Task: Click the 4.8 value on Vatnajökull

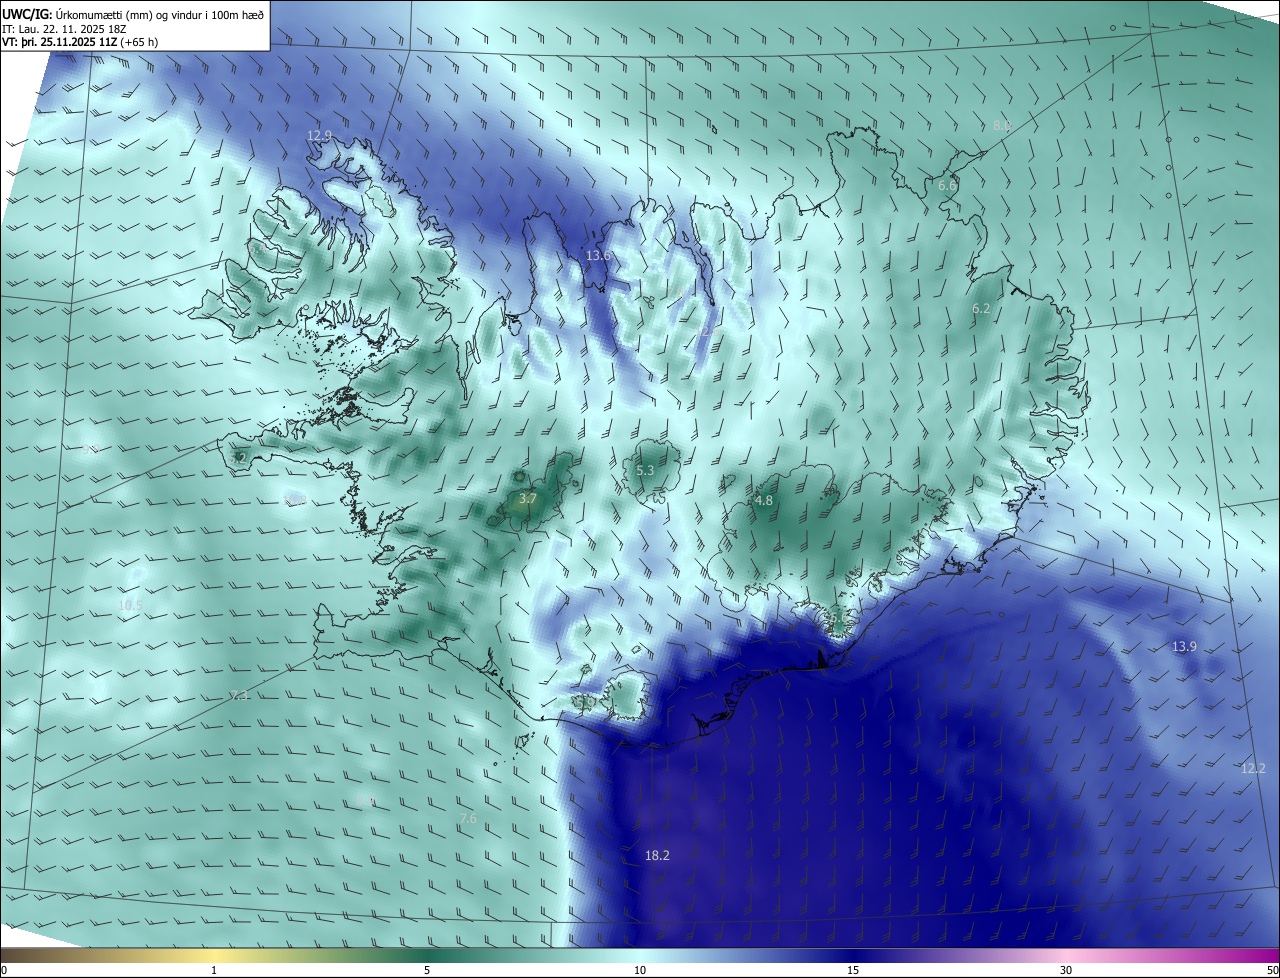Action: coord(764,501)
